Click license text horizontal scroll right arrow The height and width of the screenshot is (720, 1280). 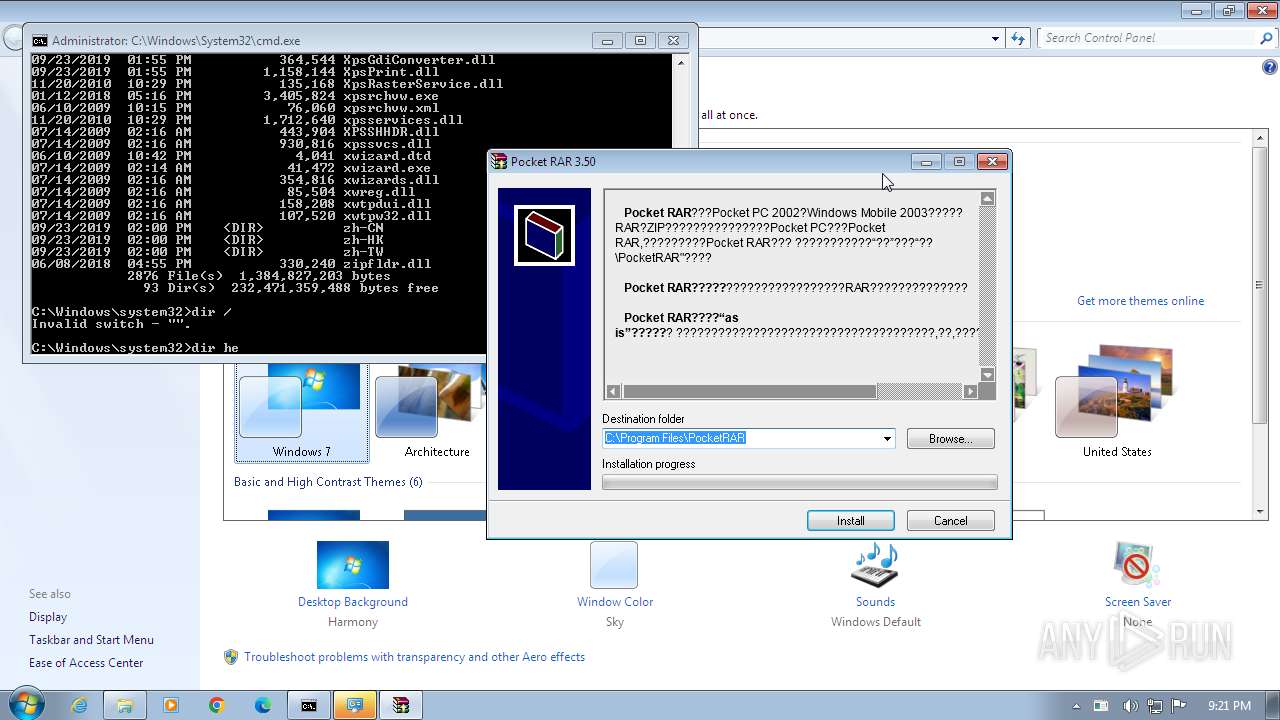pos(970,391)
